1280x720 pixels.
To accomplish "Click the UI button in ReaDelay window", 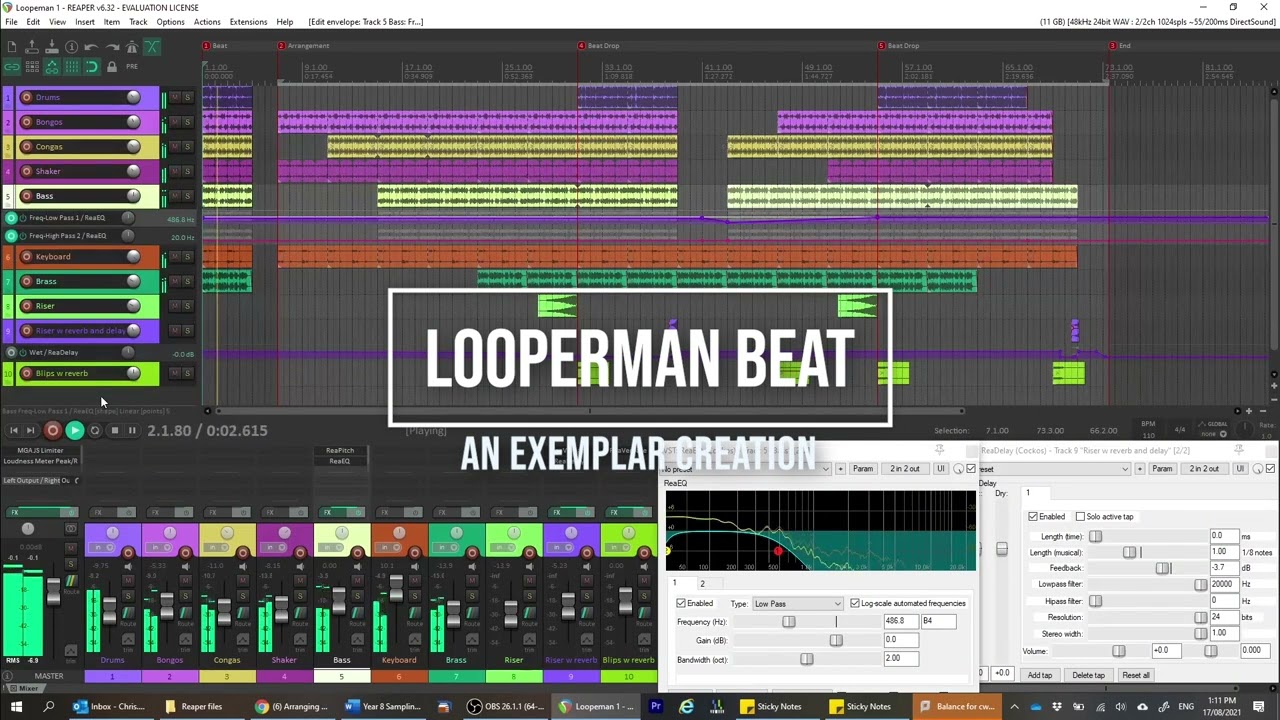I will (1241, 469).
